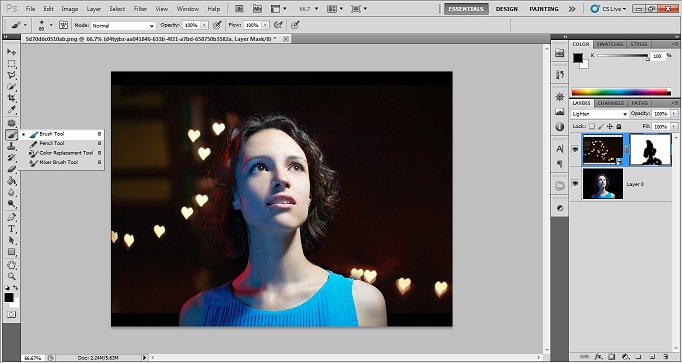
Task: Select the Polygonal Lasso tool
Action: point(11,75)
